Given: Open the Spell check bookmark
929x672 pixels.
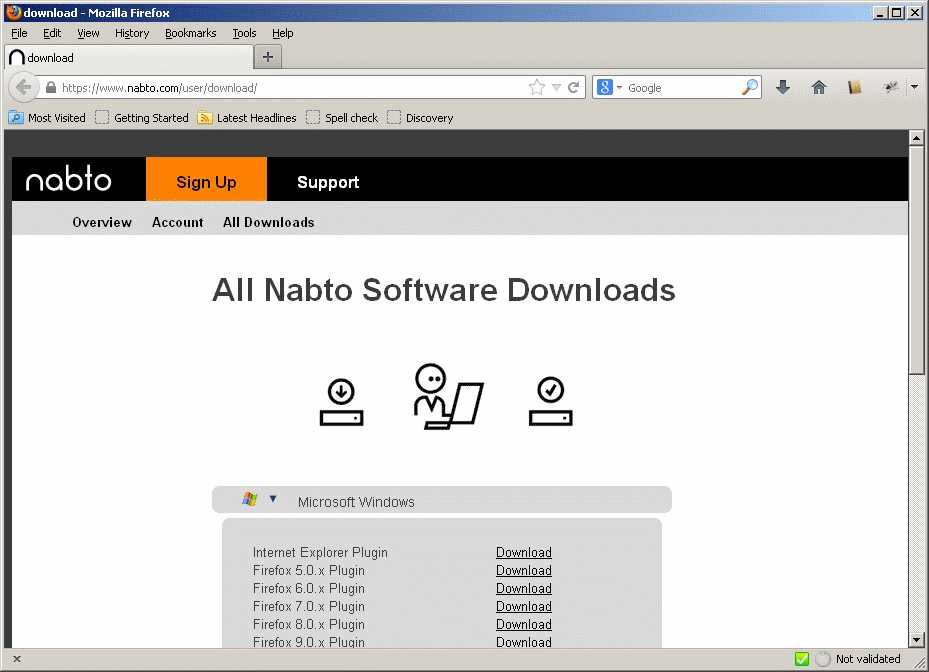Looking at the screenshot, I should point(342,118).
